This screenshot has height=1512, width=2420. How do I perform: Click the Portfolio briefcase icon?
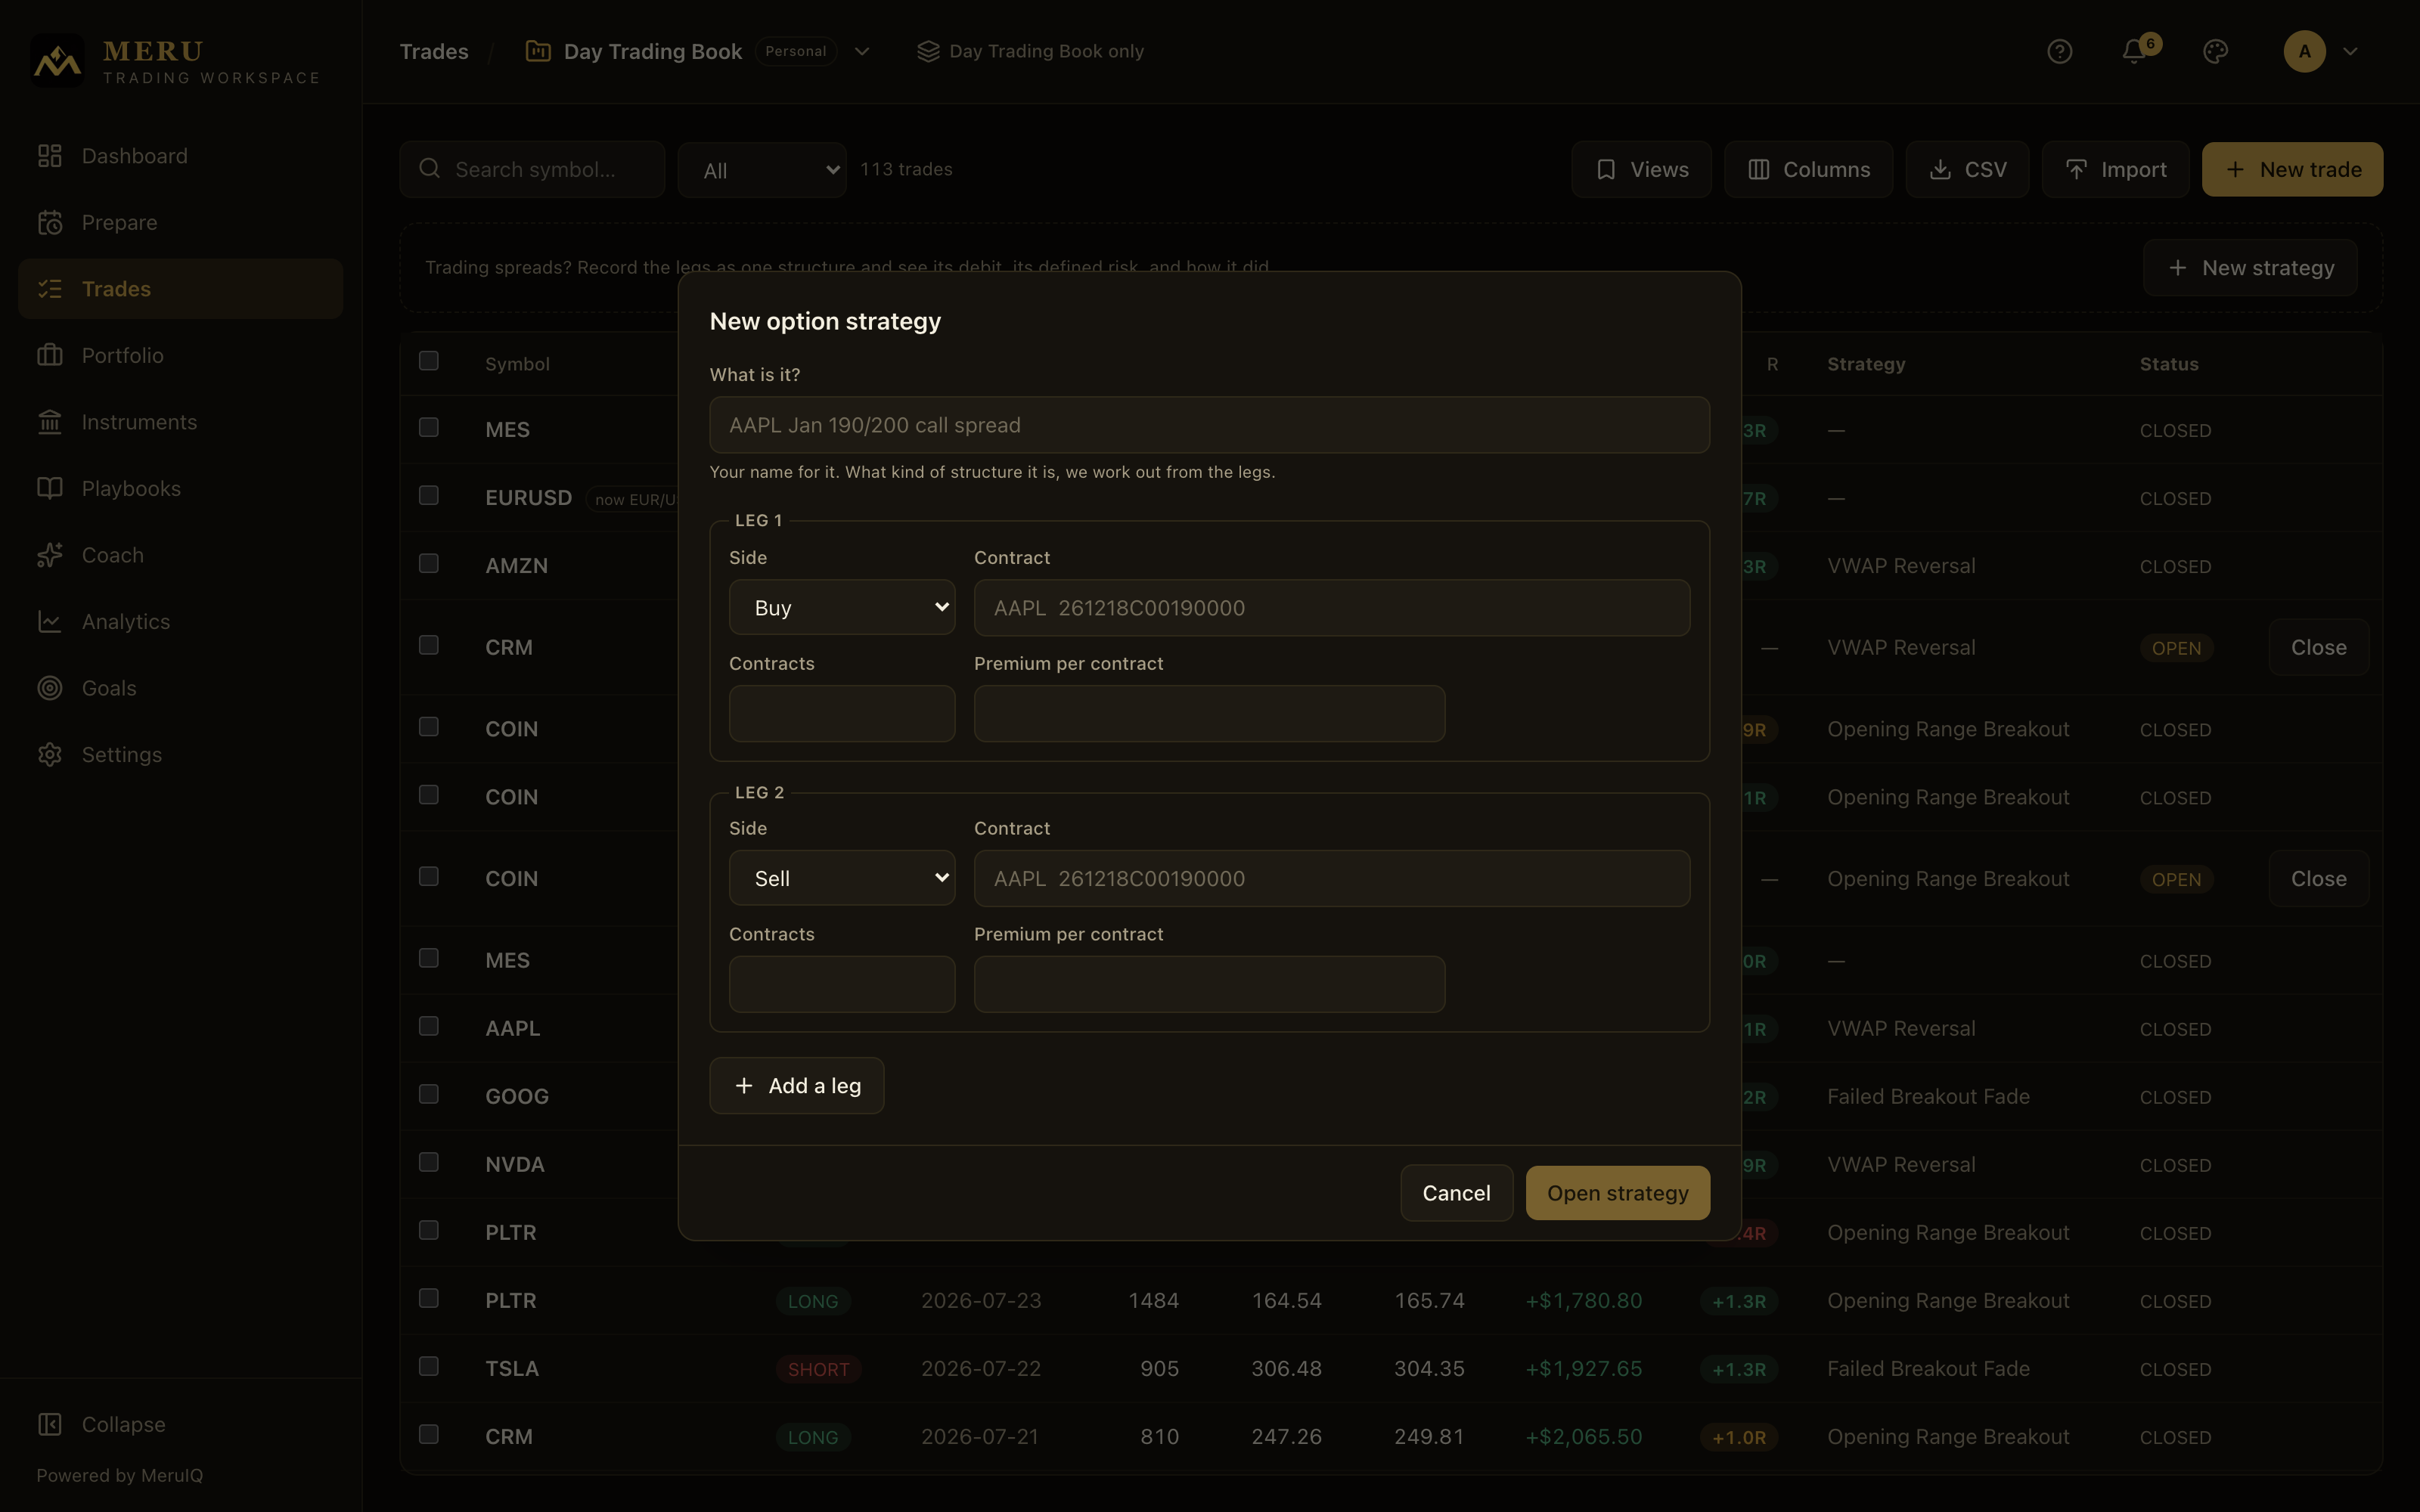pyautogui.click(x=50, y=355)
